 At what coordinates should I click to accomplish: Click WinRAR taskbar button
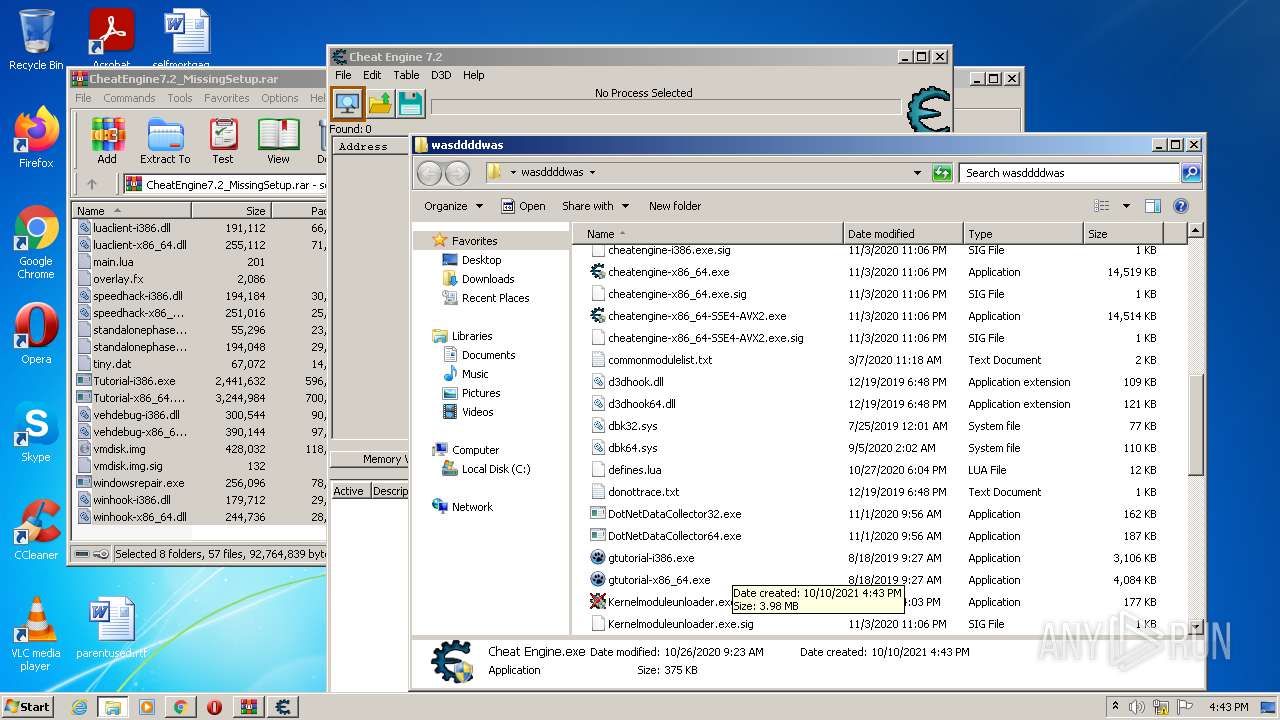click(x=249, y=707)
